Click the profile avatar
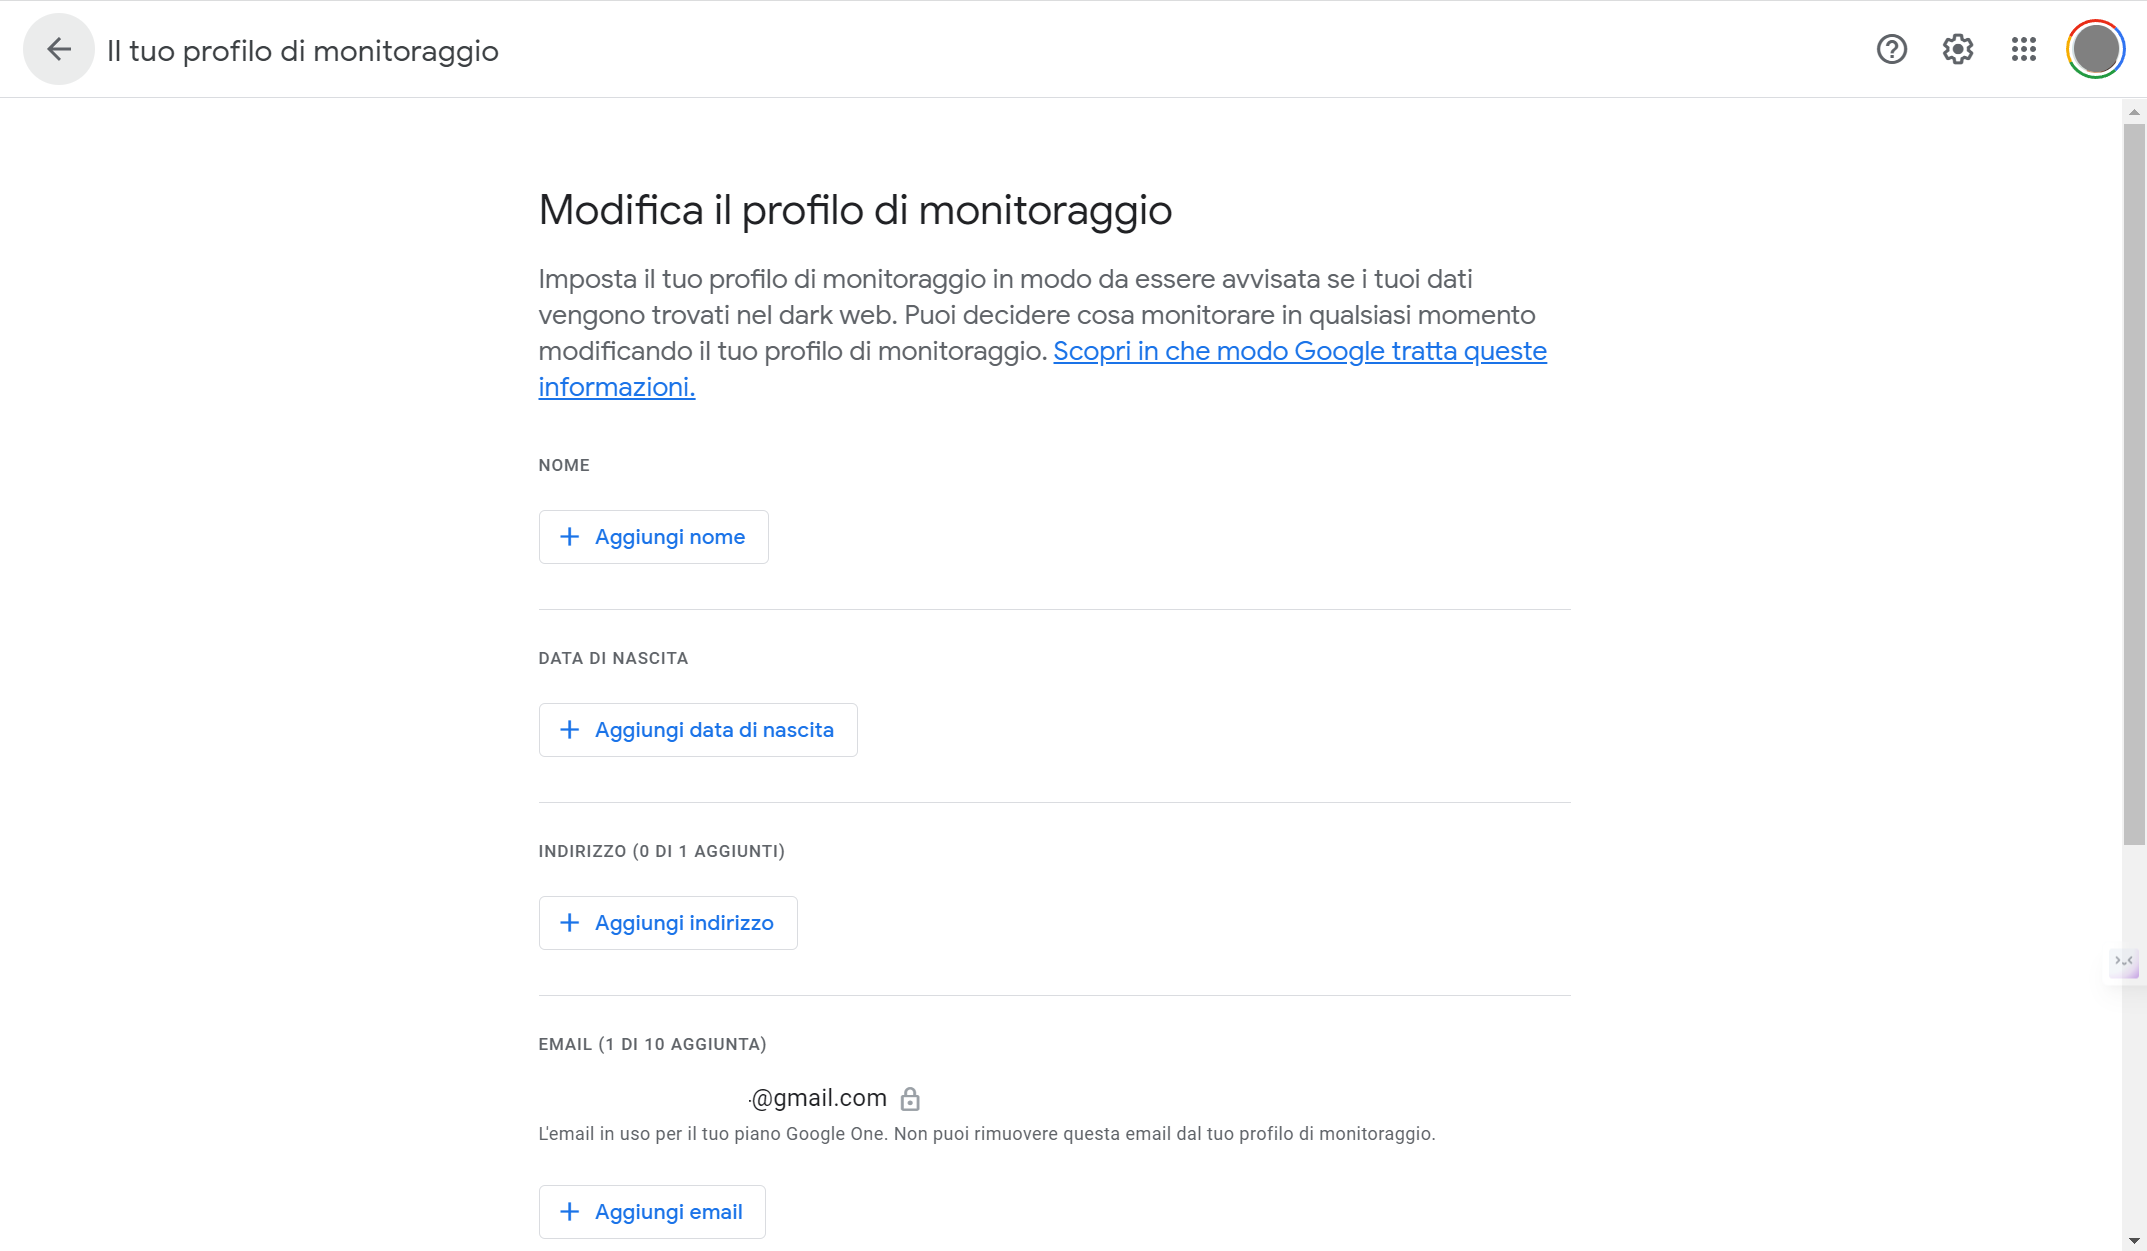2147x1251 pixels. click(2096, 47)
